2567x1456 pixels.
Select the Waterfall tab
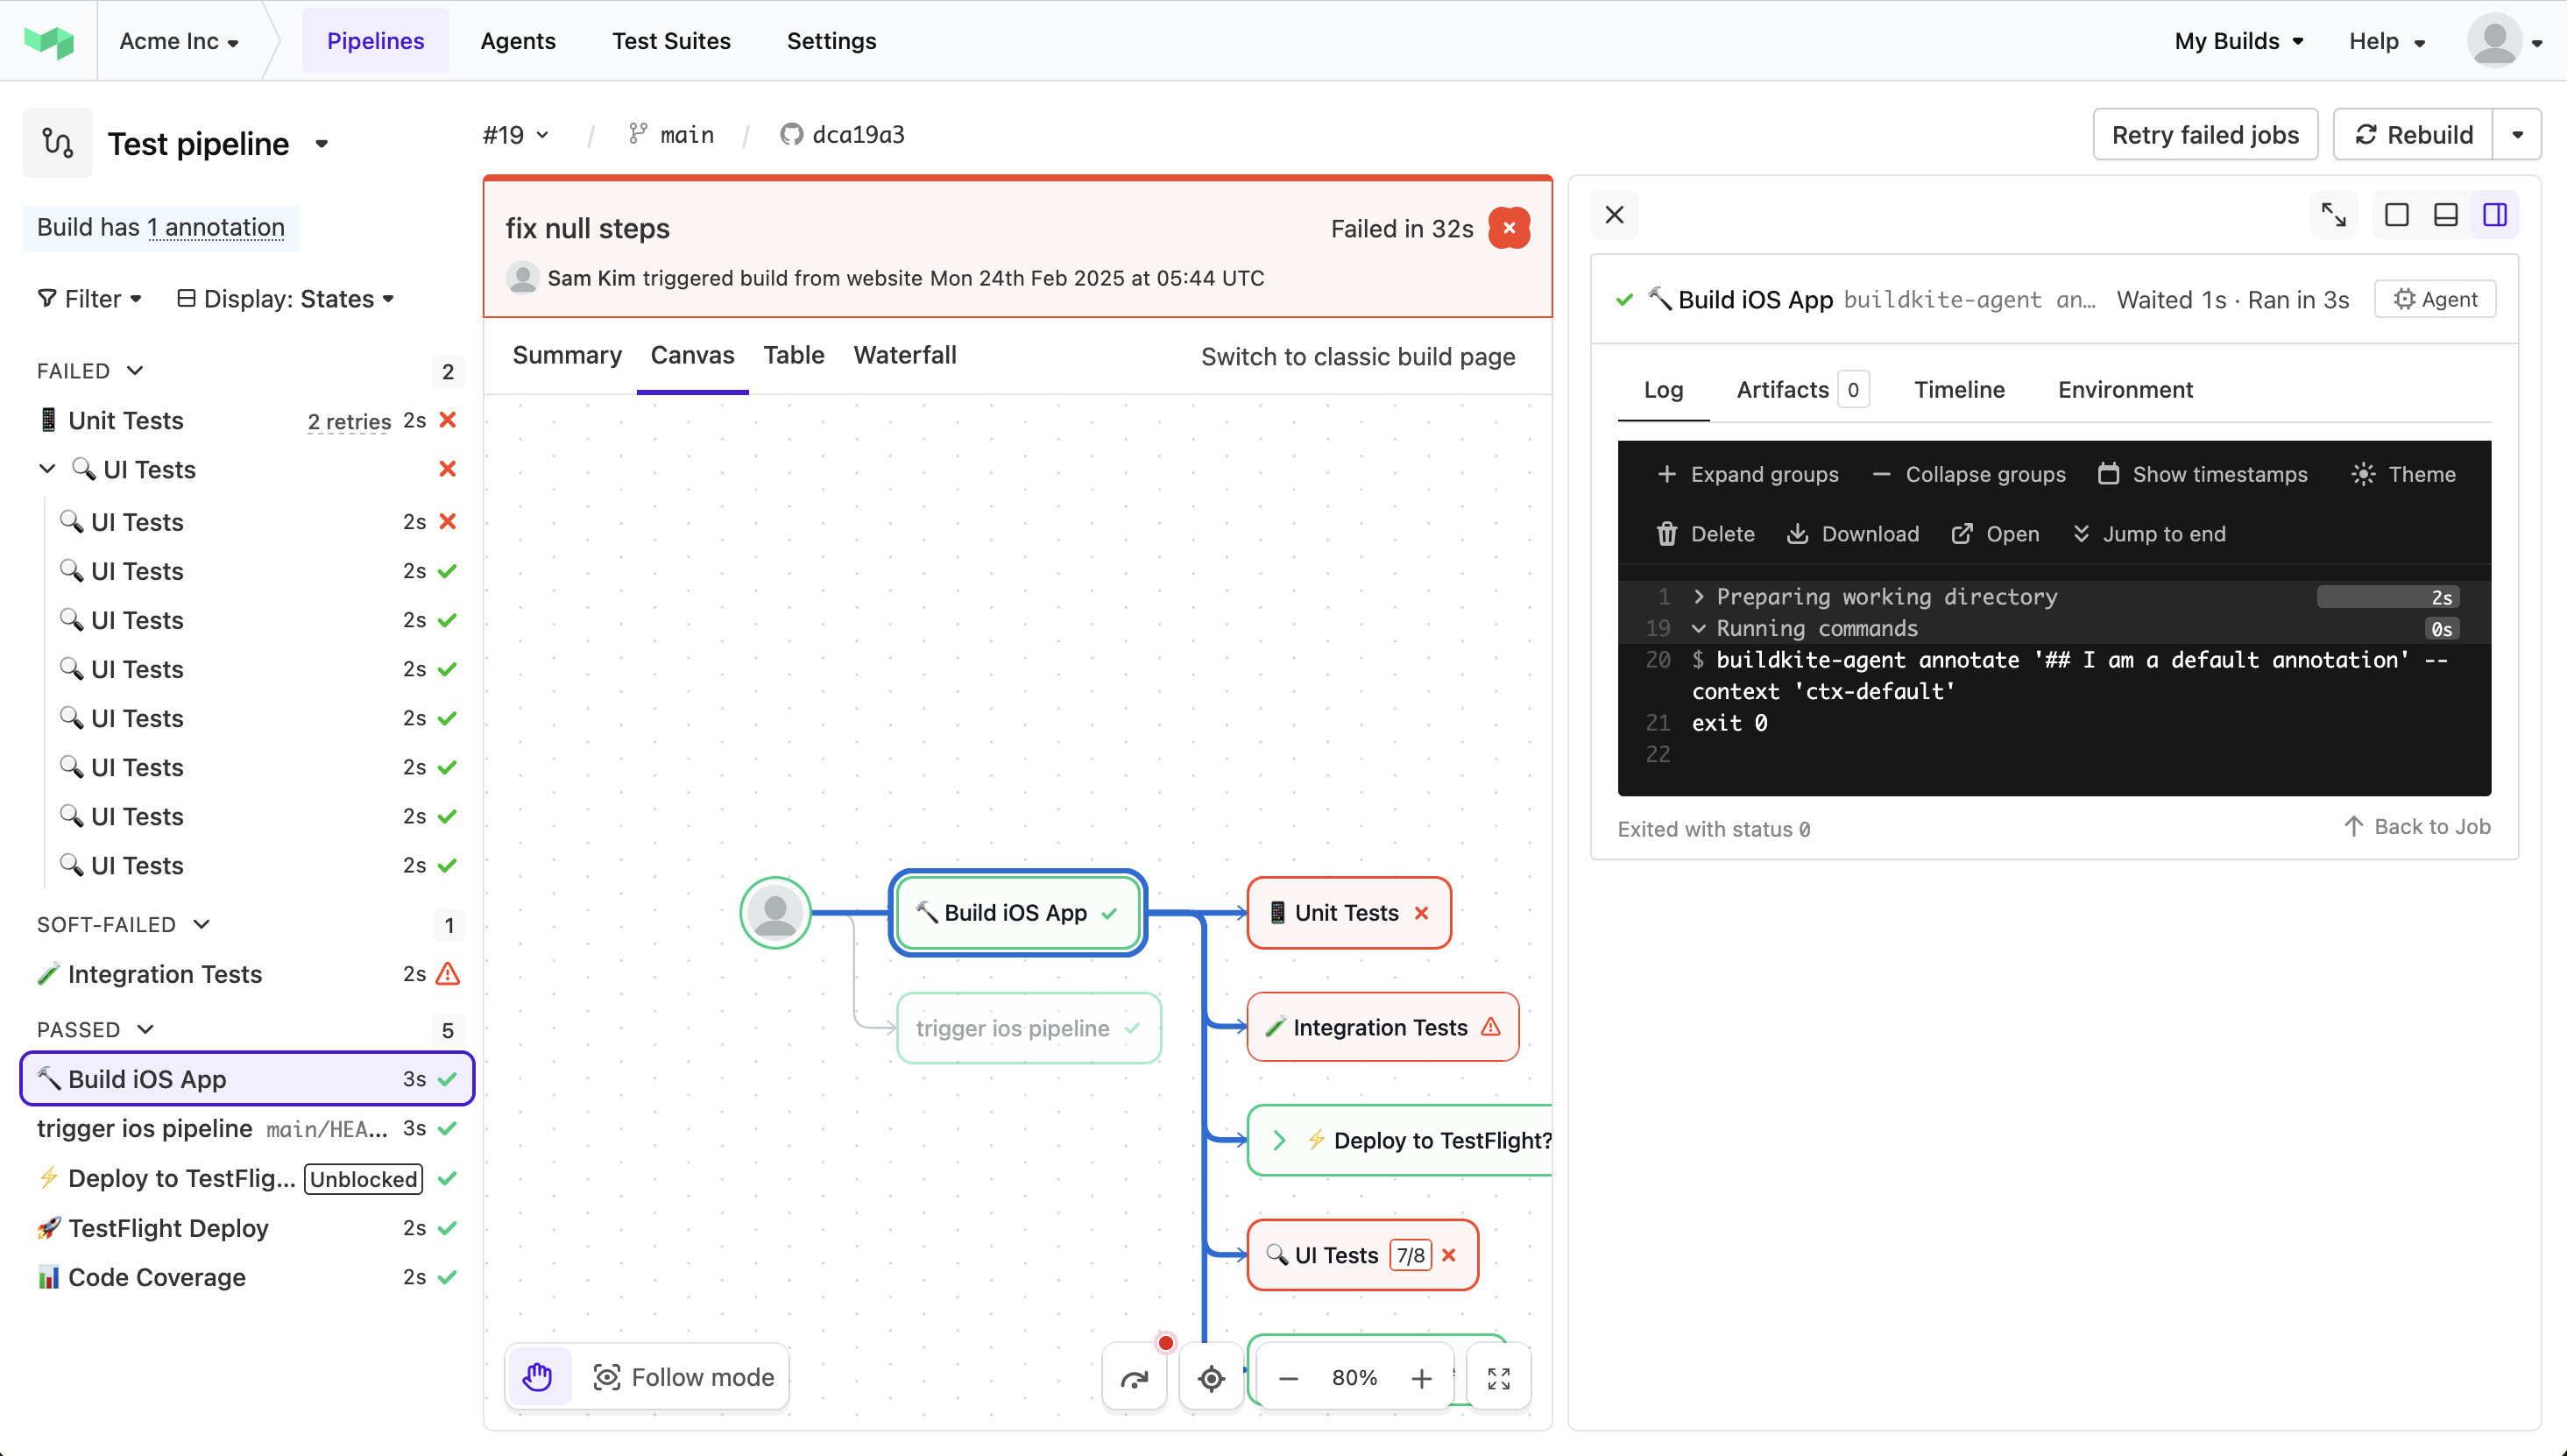(x=902, y=354)
